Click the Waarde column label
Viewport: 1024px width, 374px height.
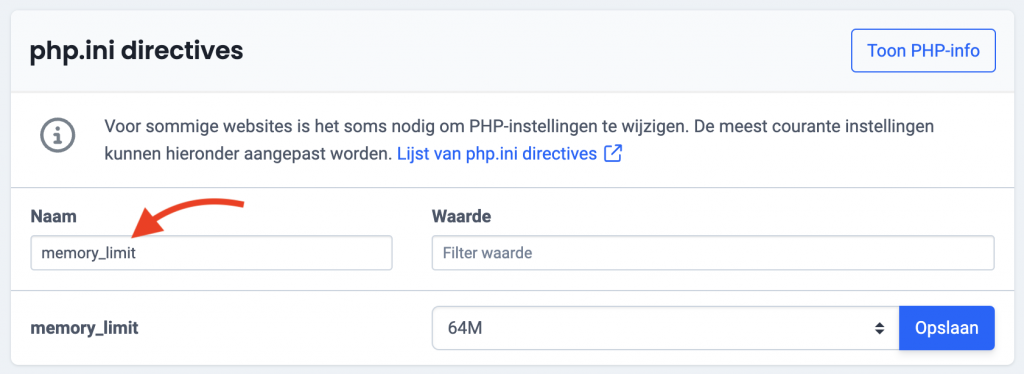tap(461, 217)
